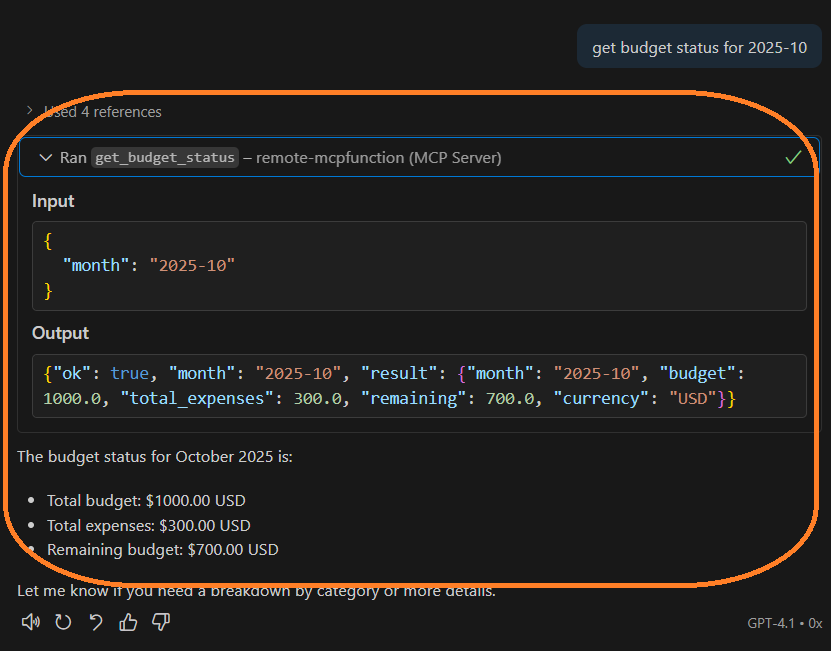Click the remote-mcpfunction (MCP Server) text
This screenshot has width=831, height=651.
pyautogui.click(x=379, y=157)
